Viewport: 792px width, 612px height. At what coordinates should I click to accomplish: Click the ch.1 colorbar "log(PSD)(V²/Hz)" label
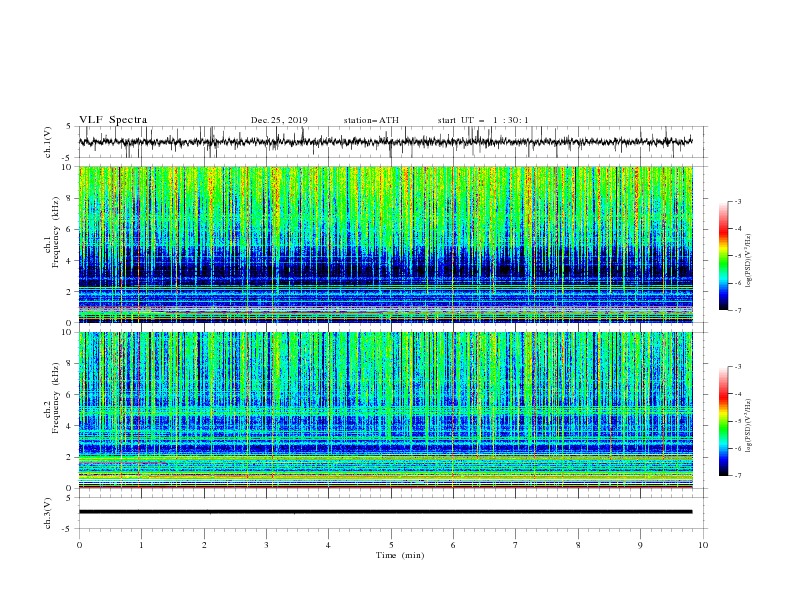tap(749, 261)
